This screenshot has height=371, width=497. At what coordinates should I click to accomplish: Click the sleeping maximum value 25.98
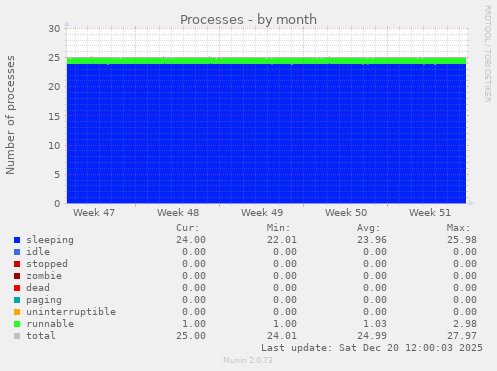(462, 240)
